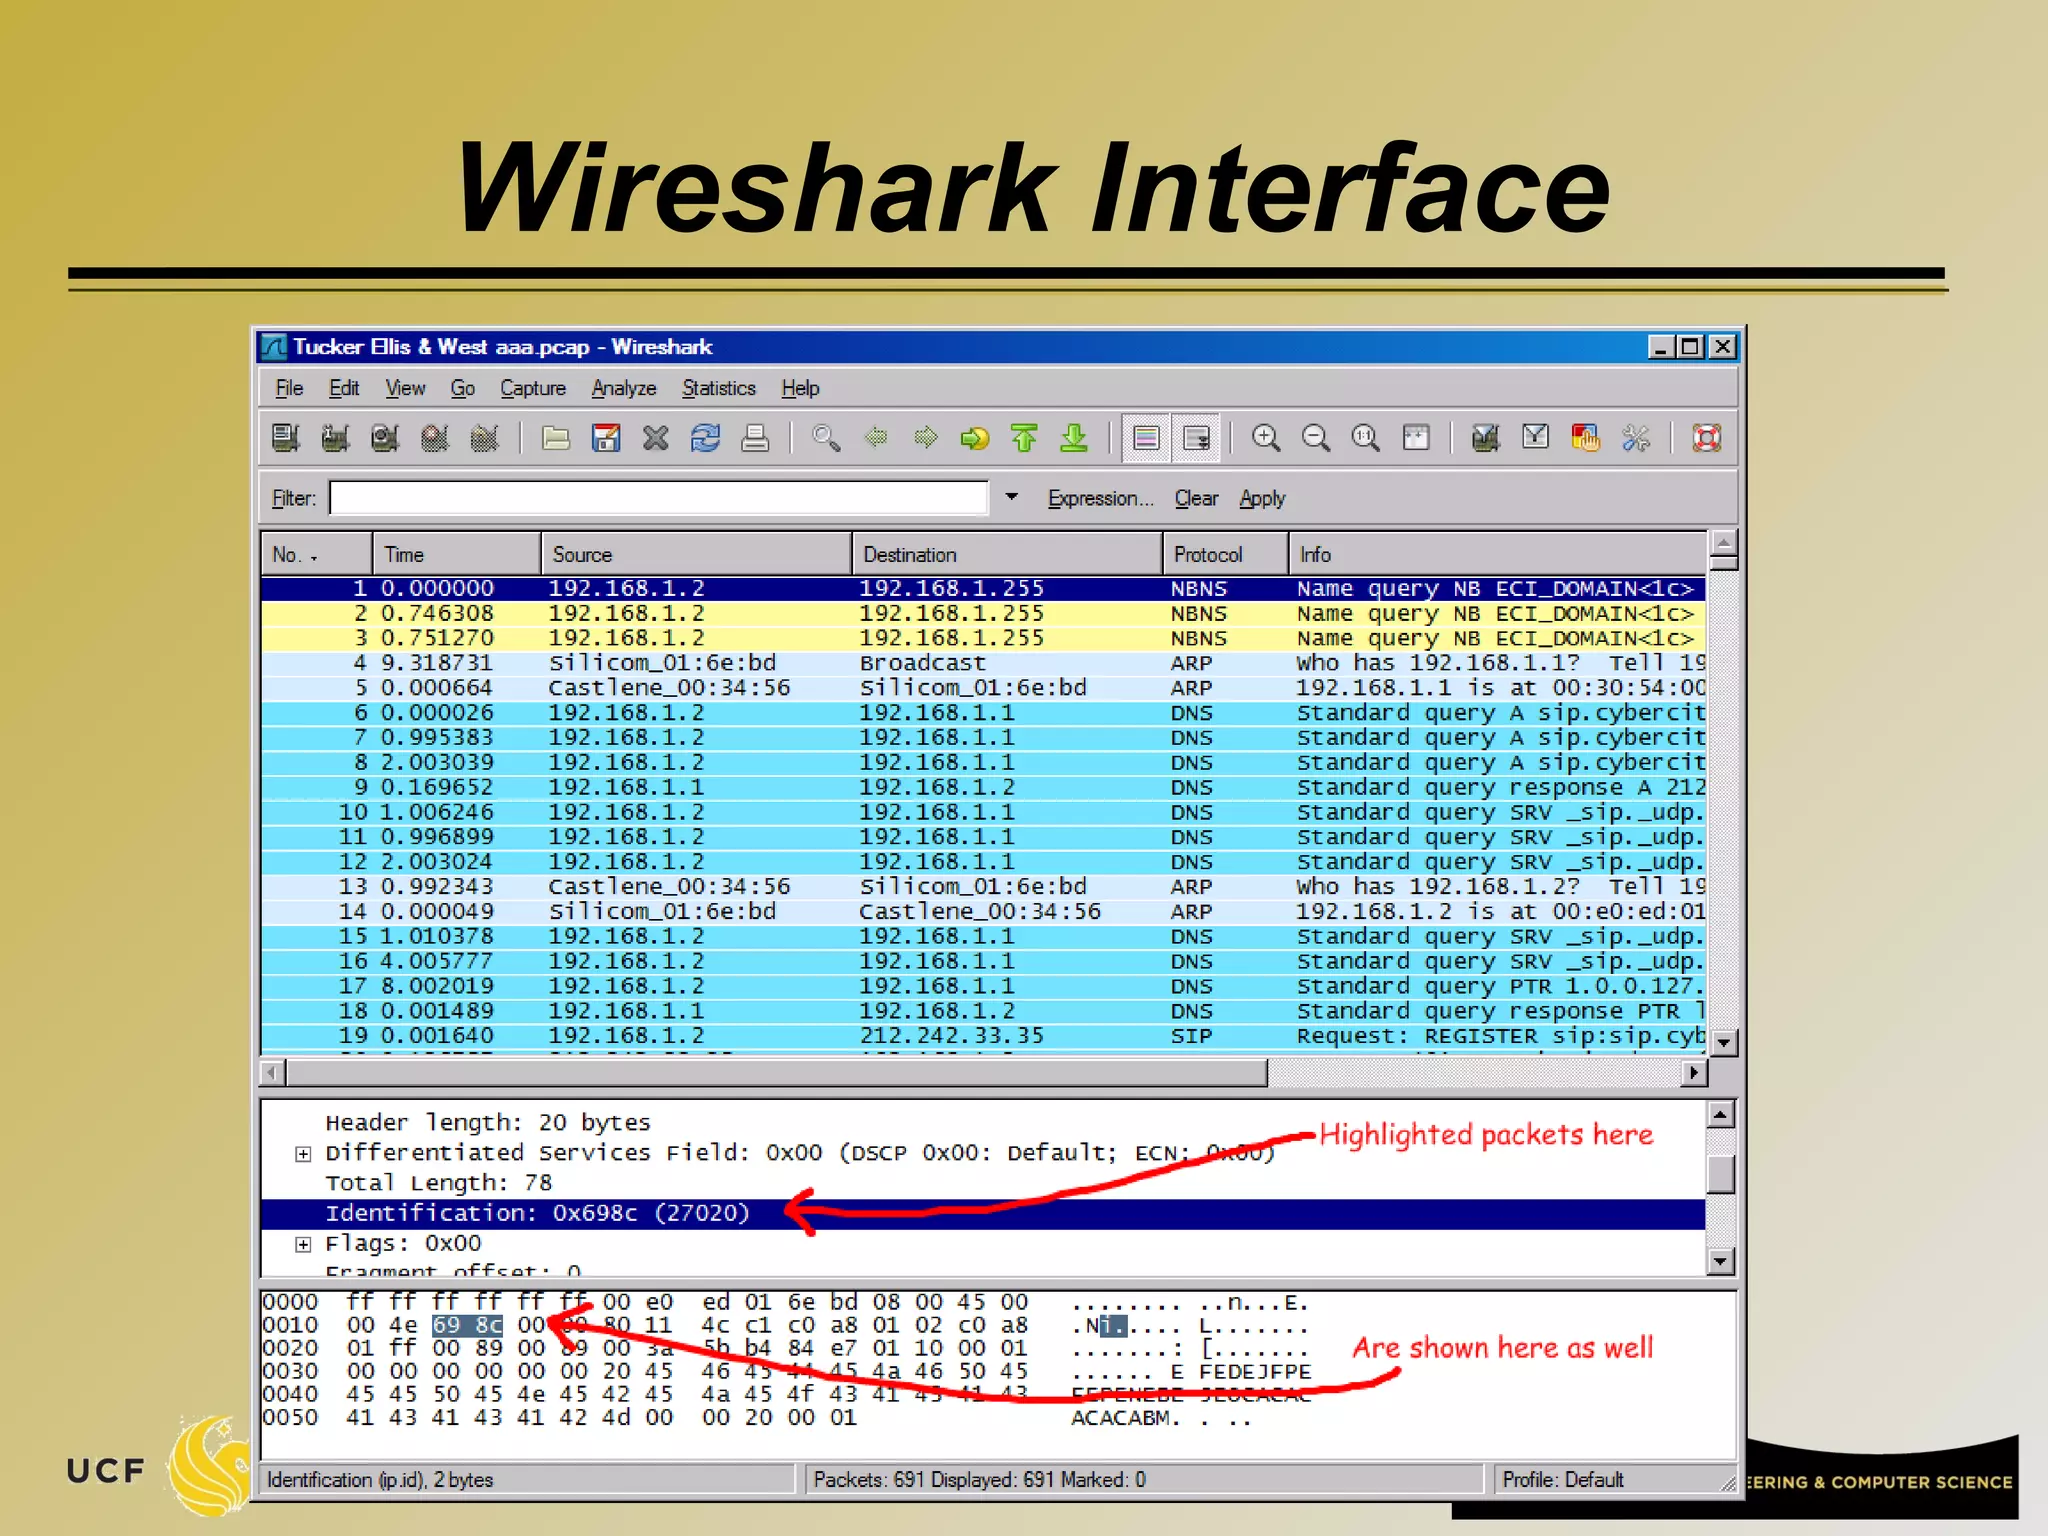Click packet list scrollbar up arrow

click(1723, 543)
